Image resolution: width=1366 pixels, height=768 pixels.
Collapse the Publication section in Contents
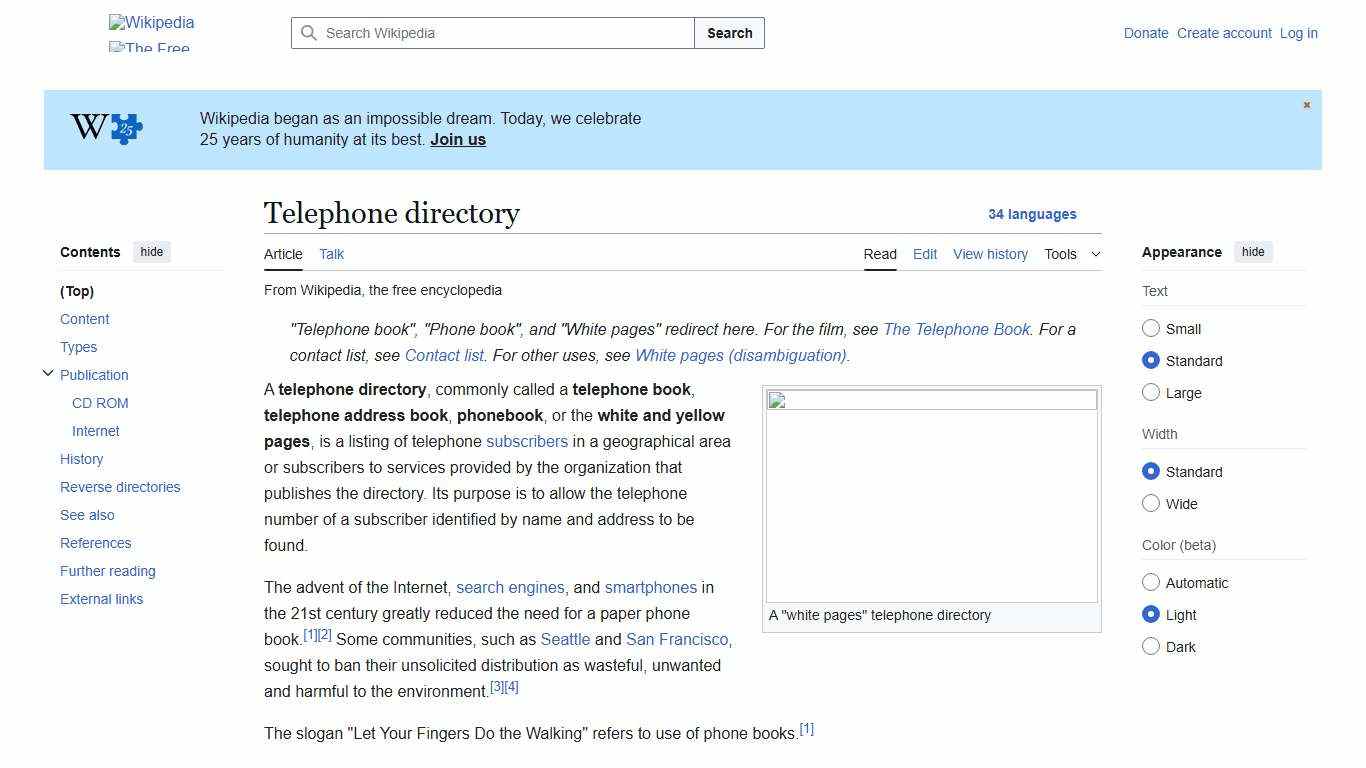pyautogui.click(x=48, y=373)
